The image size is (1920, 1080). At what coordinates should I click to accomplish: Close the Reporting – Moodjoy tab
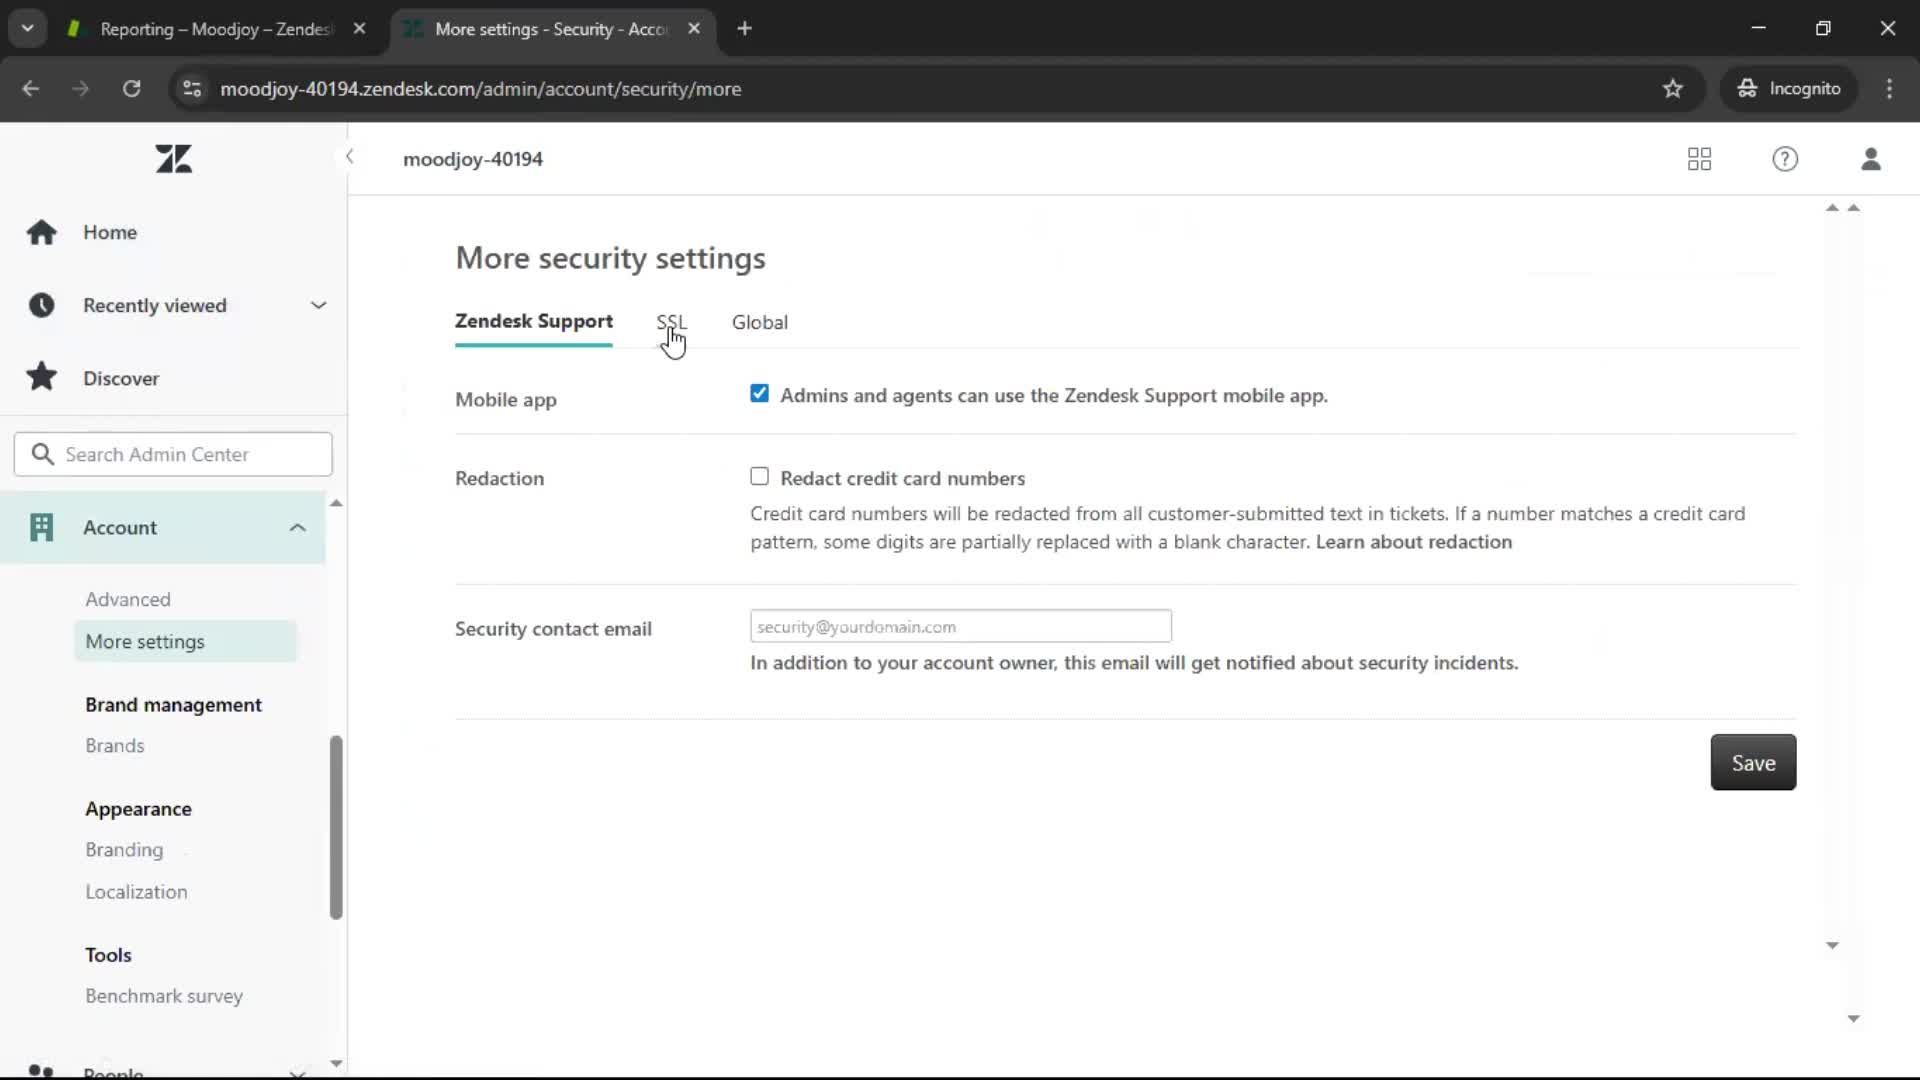click(x=359, y=29)
